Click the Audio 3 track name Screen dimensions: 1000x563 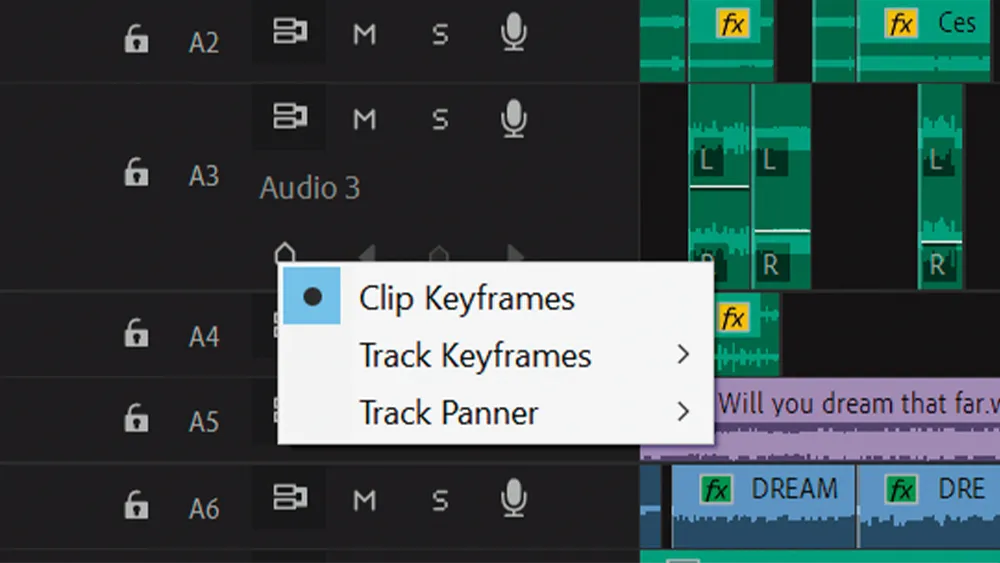(x=310, y=188)
